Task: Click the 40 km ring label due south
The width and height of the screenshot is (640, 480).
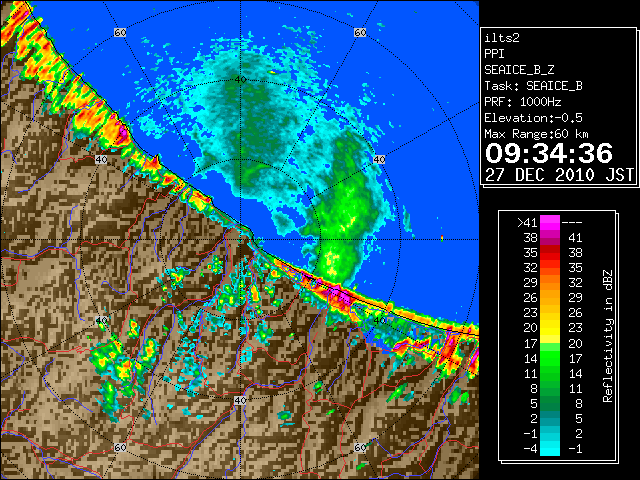Action: pyautogui.click(x=240, y=400)
